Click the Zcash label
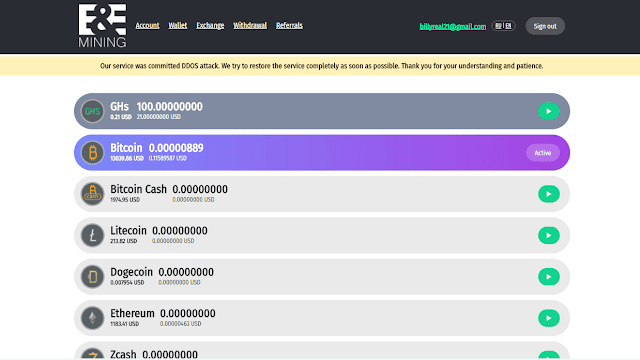 point(123,354)
